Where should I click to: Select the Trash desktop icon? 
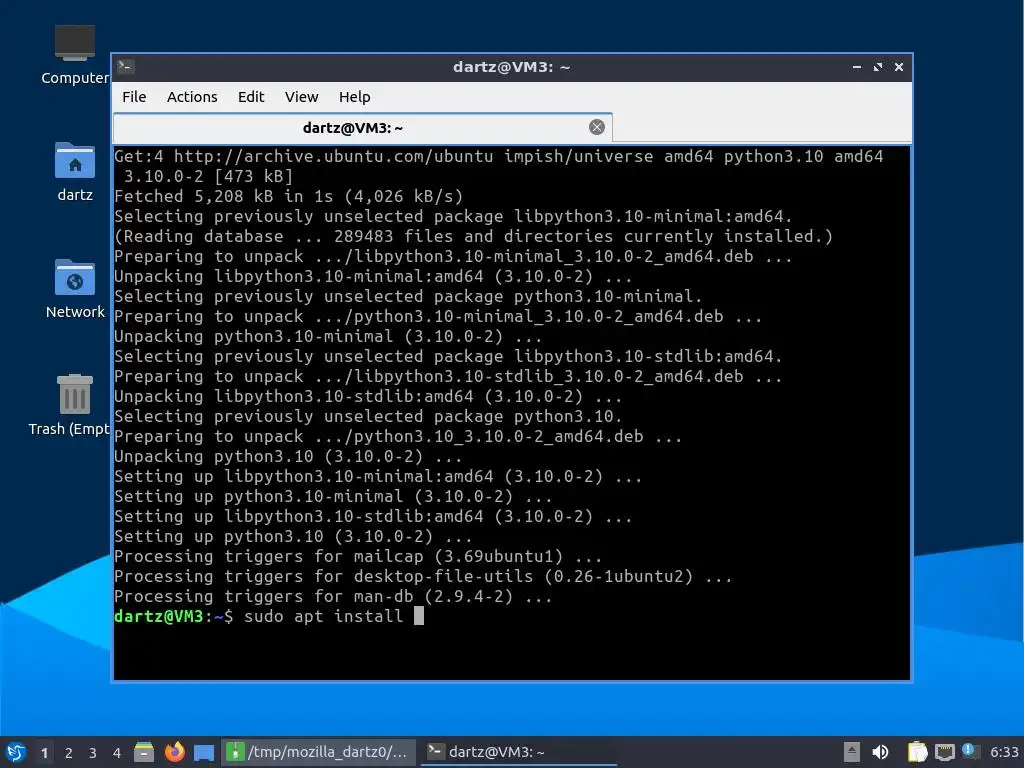coord(71,405)
